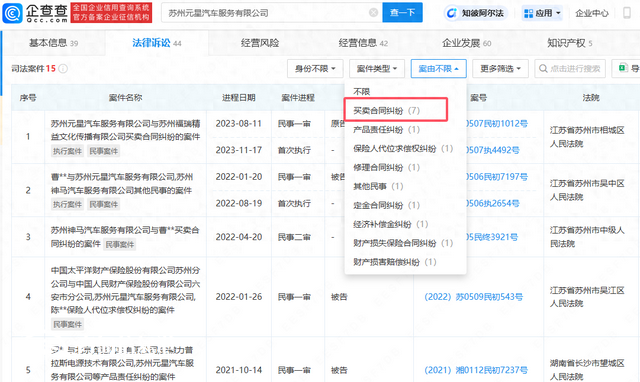Viewport: 640px width, 382px height.
Task: Click the Qcc logo icon
Action: pyautogui.click(x=13, y=13)
